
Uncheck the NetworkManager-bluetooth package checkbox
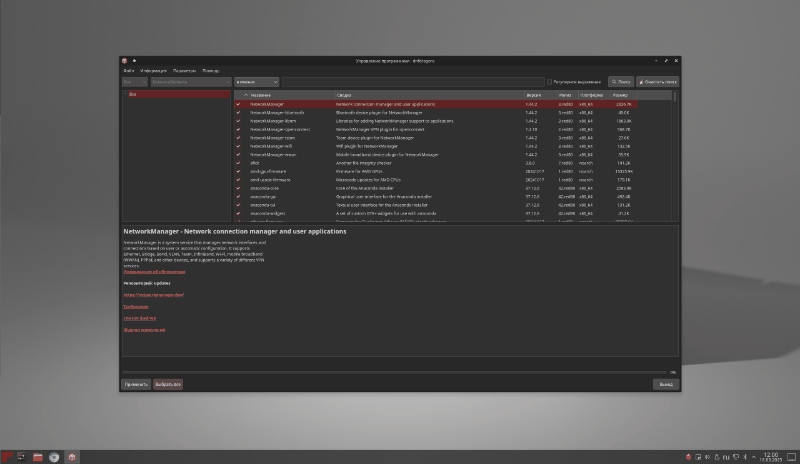[238, 112]
